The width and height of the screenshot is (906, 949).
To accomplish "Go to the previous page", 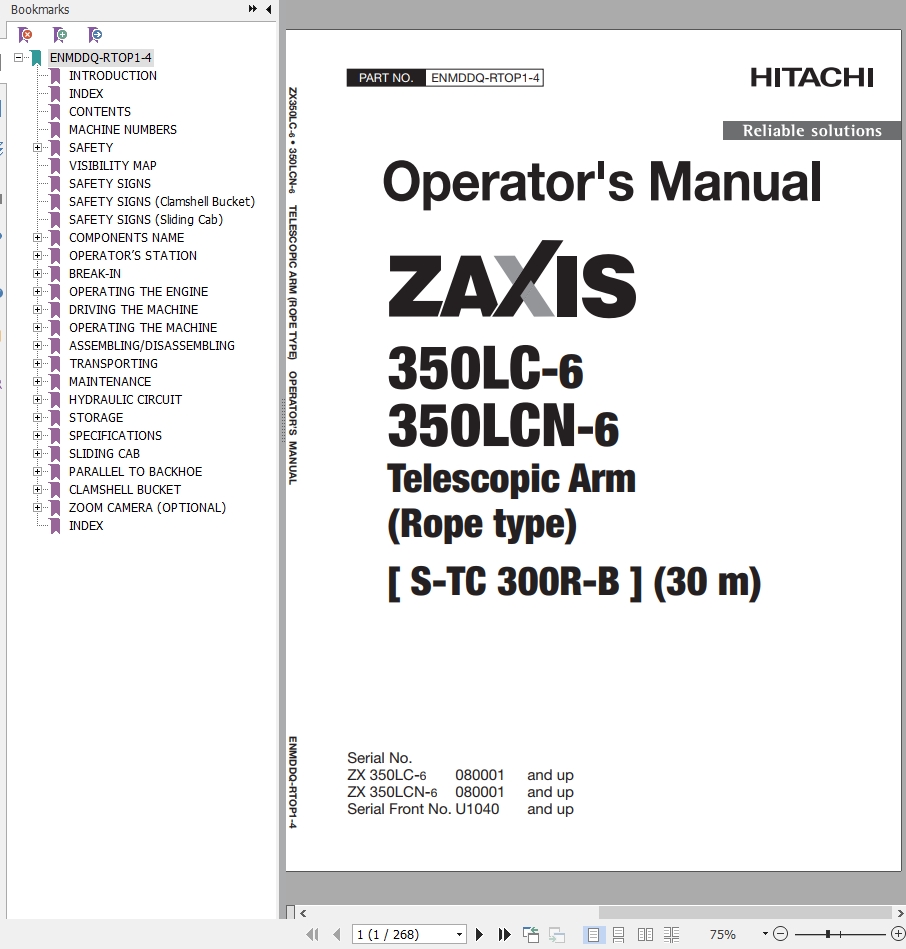I will pyautogui.click(x=336, y=934).
